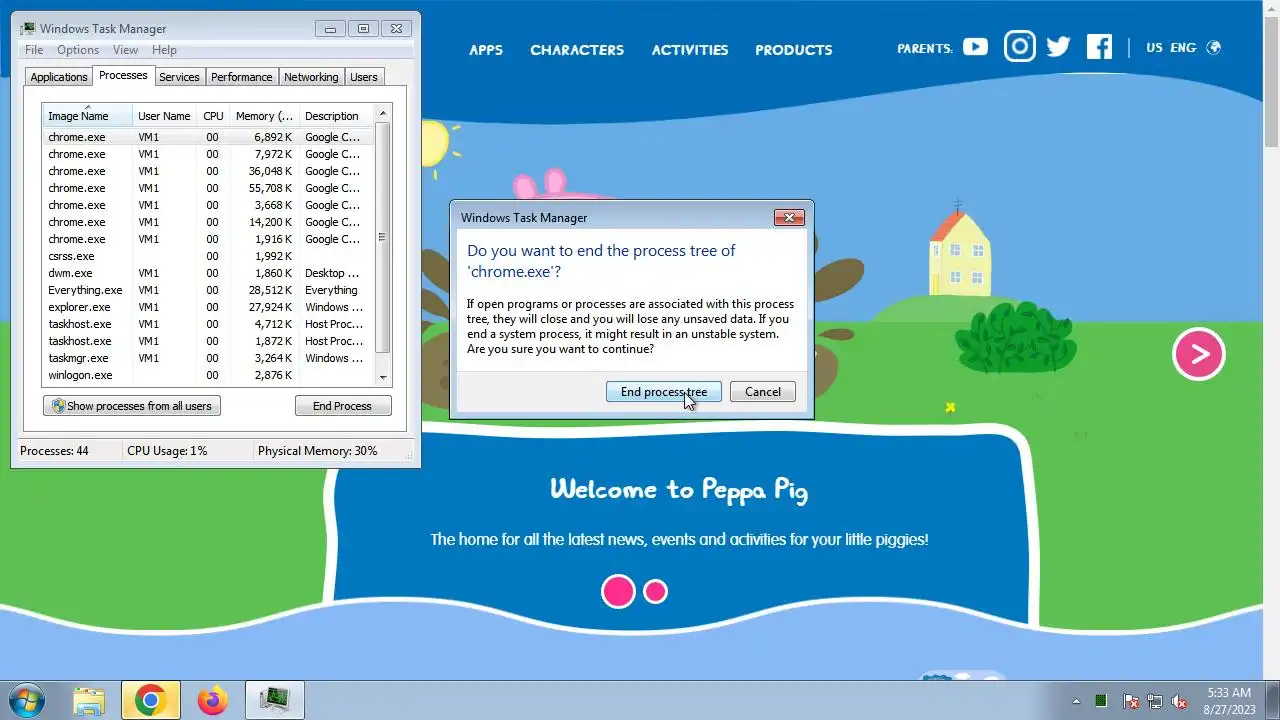Open the Instagram icon in site header

click(1019, 47)
